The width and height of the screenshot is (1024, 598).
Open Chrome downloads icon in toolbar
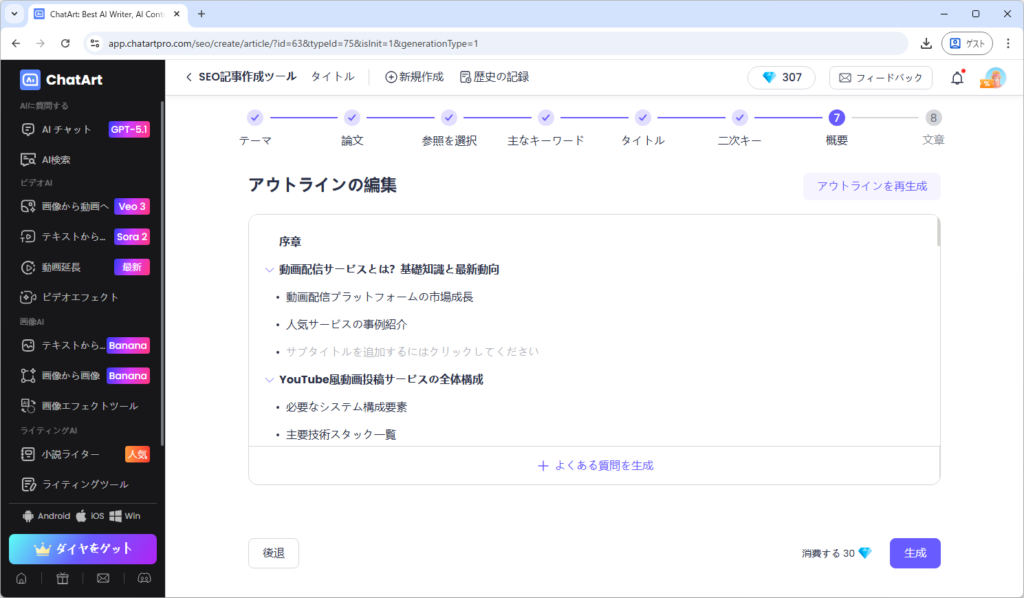click(926, 43)
